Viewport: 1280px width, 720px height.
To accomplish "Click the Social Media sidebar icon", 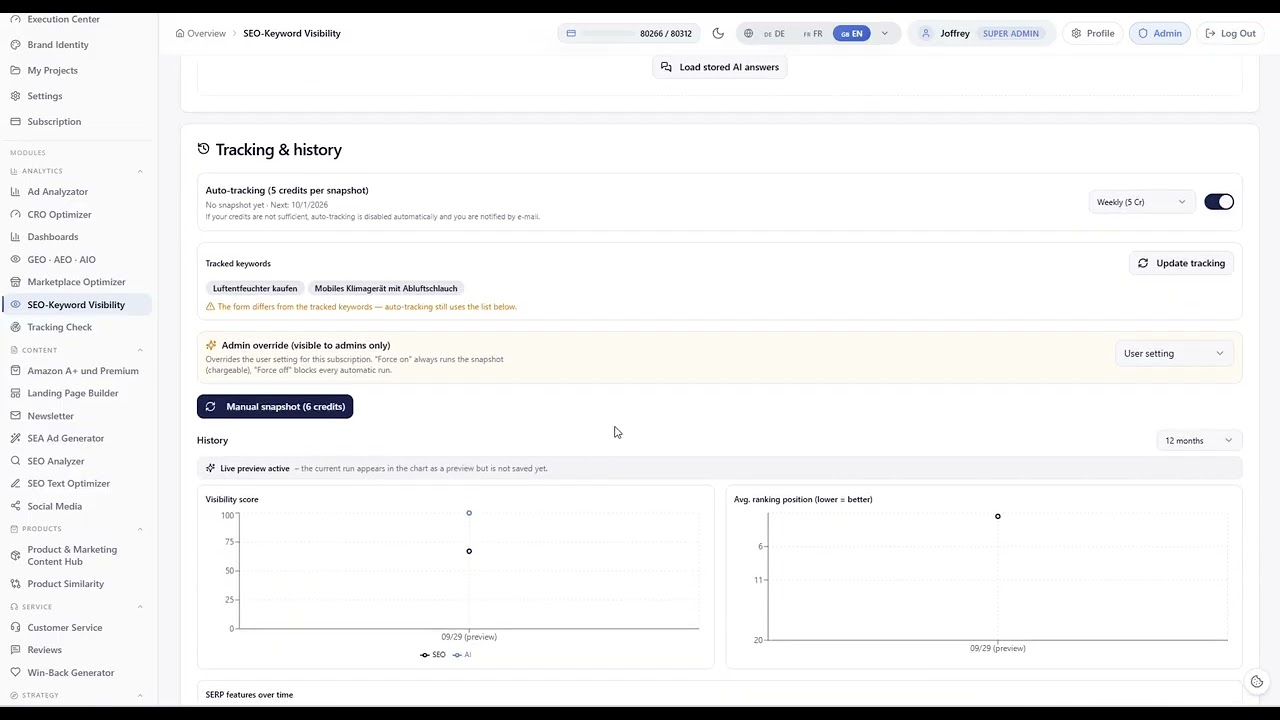I will 16,506.
